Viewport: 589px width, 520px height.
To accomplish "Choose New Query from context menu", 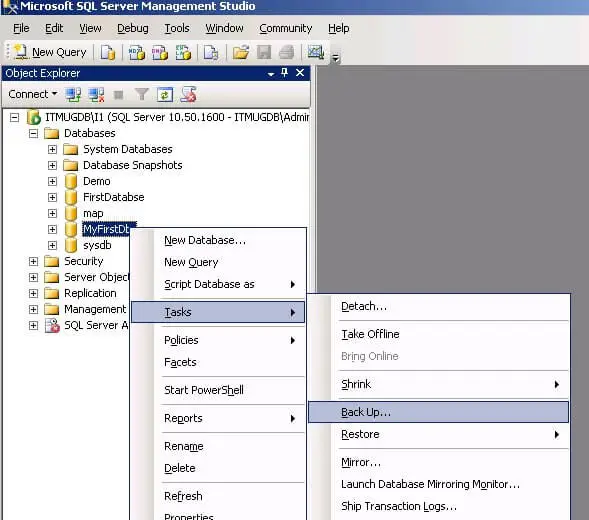I will pos(218,262).
